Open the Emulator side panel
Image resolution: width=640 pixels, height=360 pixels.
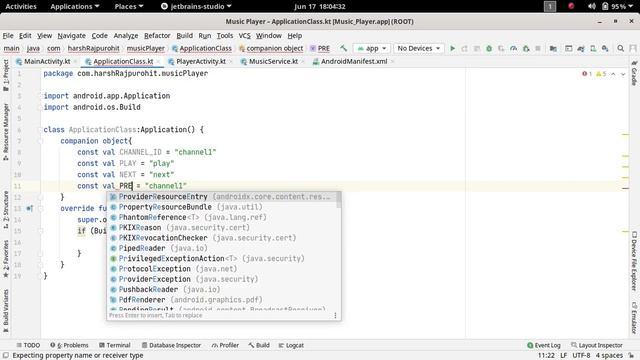[634, 318]
